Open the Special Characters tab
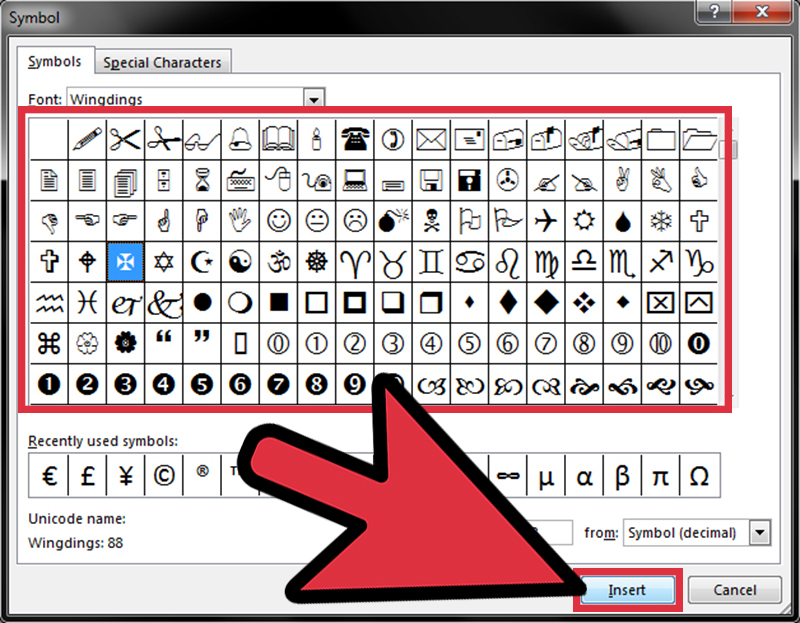 coord(162,63)
